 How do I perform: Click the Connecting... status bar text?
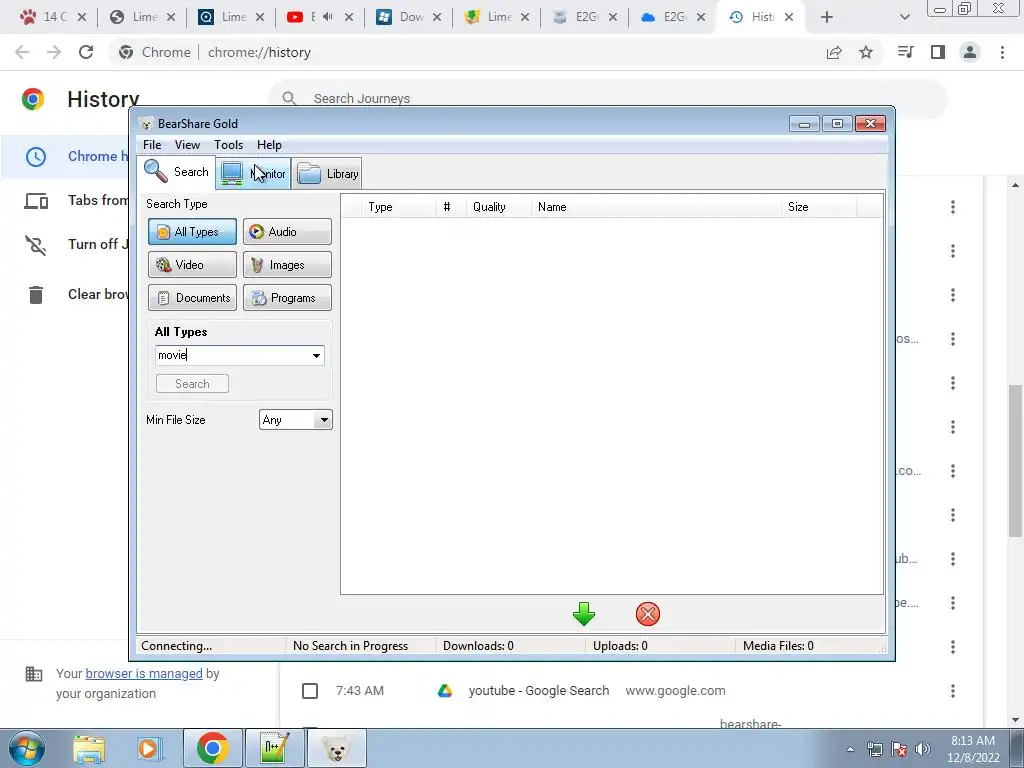(x=176, y=646)
